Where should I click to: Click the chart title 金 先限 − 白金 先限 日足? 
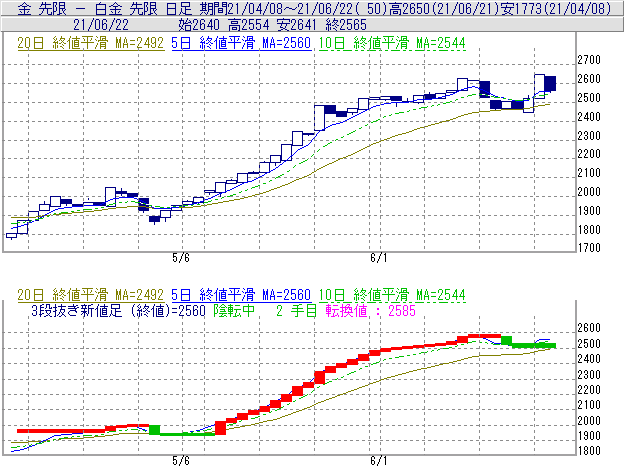click(105, 8)
